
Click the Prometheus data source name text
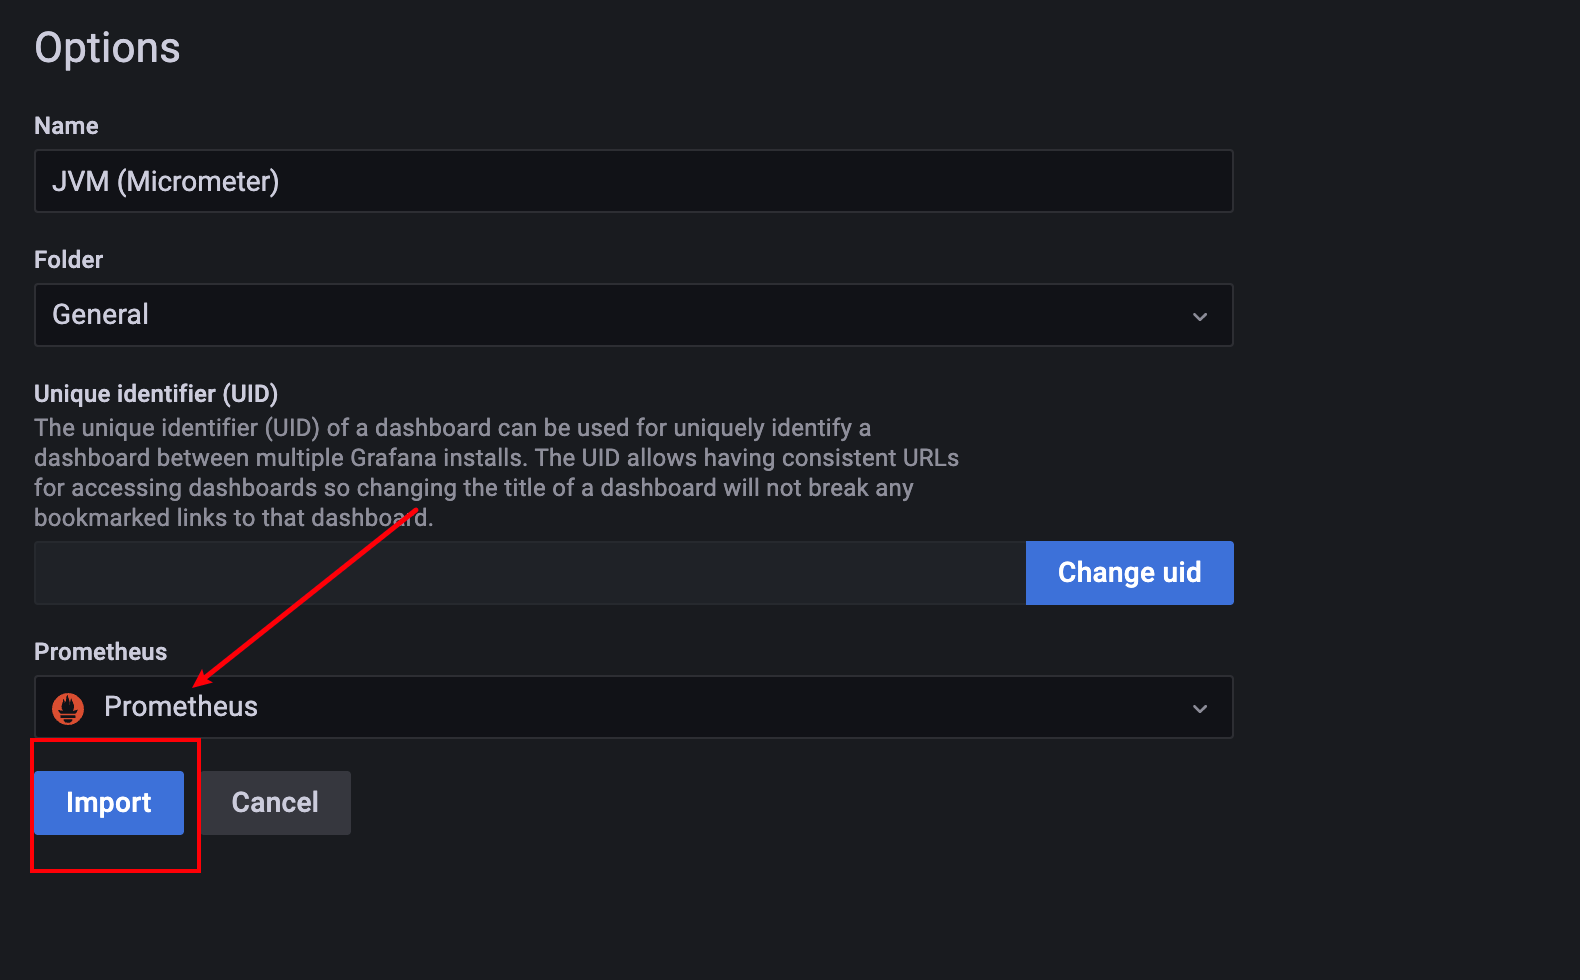pyautogui.click(x=181, y=706)
